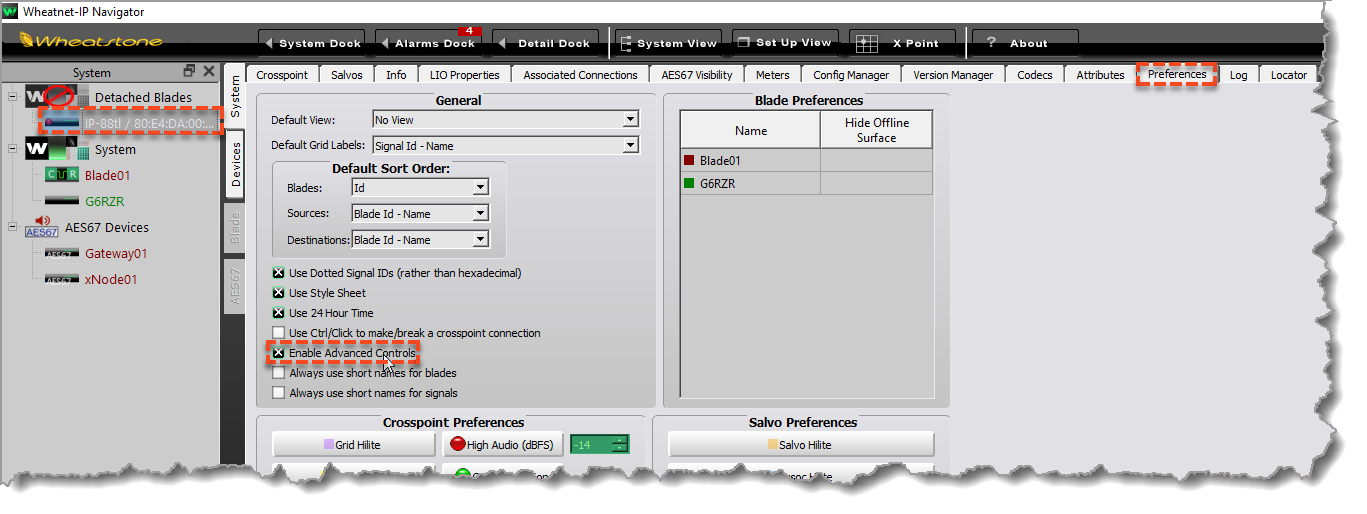Open the Default Grid Labels dropdown
The width and height of the screenshot is (1367, 514).
(629, 146)
